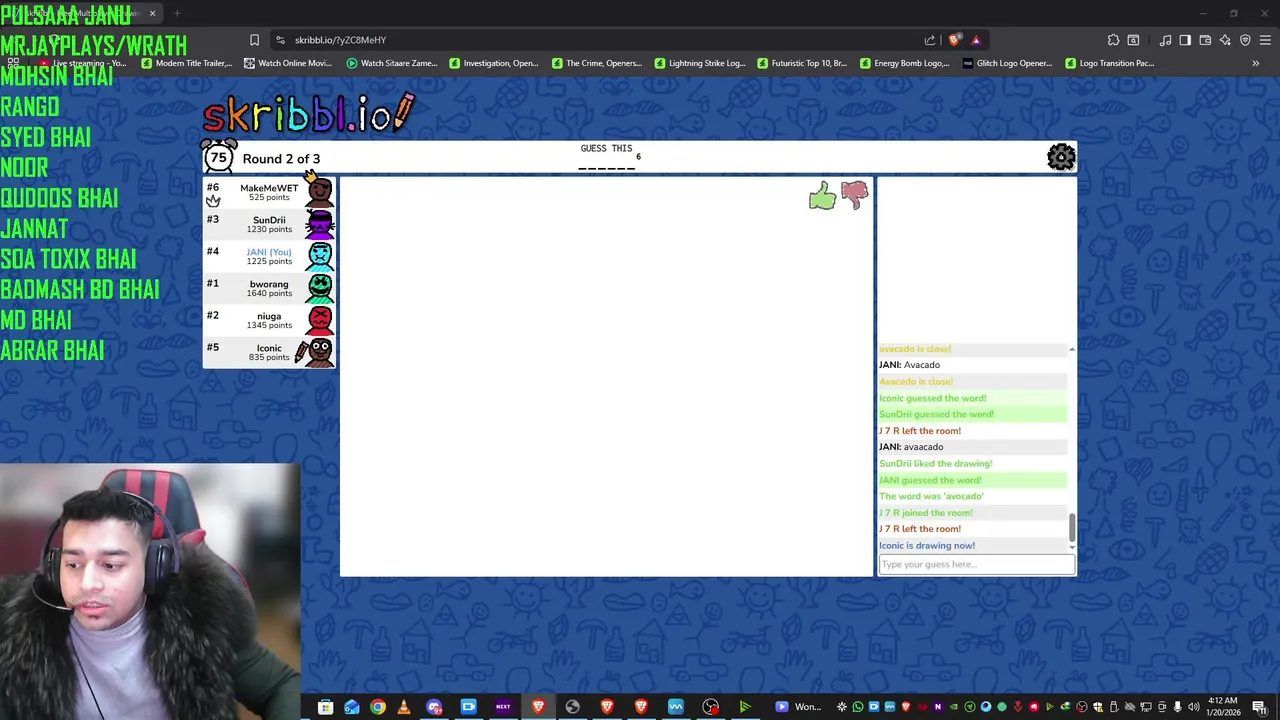Click the thumbs down dislike icon
The width and height of the screenshot is (1280, 720).
click(x=855, y=195)
